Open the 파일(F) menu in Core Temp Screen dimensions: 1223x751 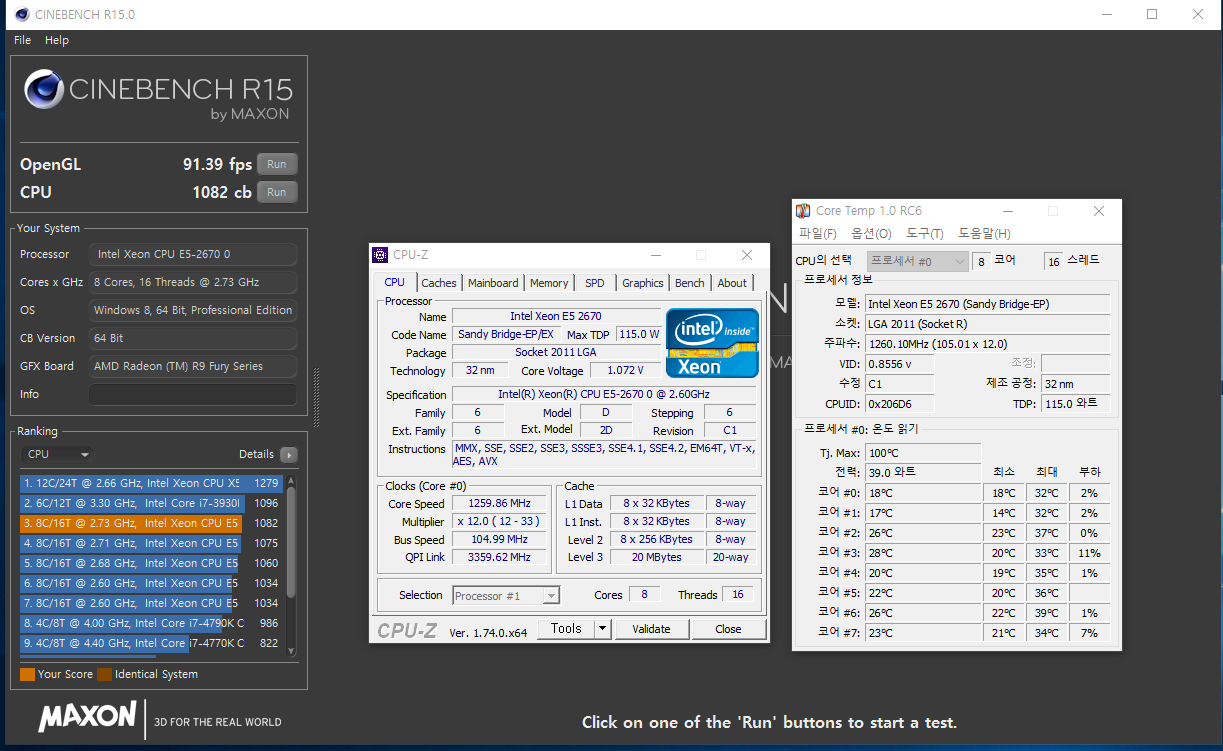[x=817, y=233]
